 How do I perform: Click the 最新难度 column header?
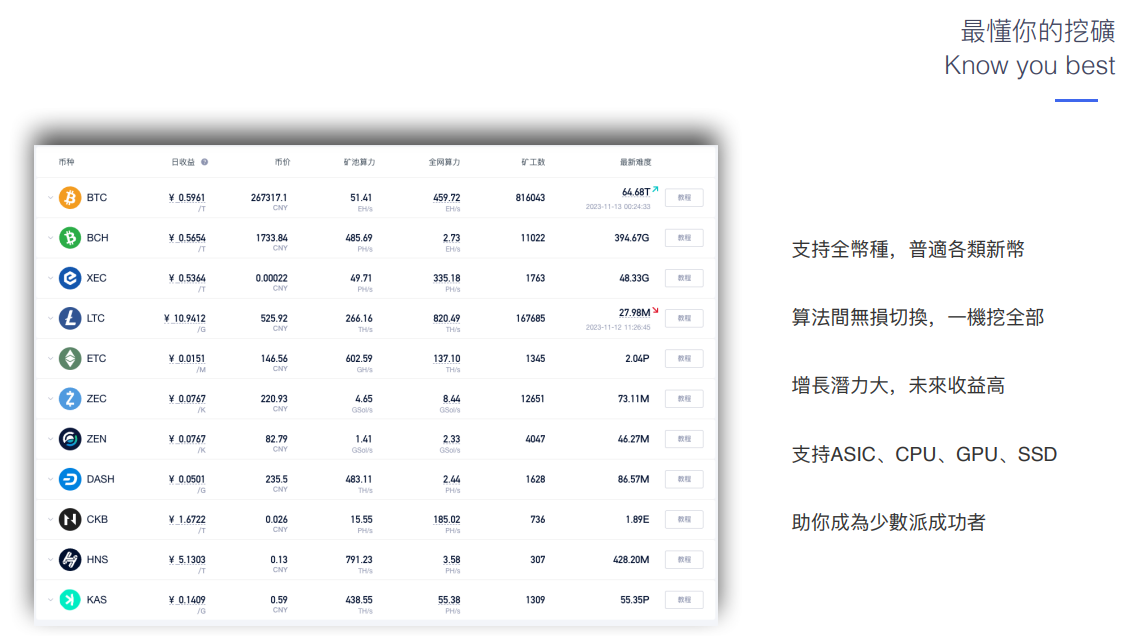pyautogui.click(x=635, y=162)
